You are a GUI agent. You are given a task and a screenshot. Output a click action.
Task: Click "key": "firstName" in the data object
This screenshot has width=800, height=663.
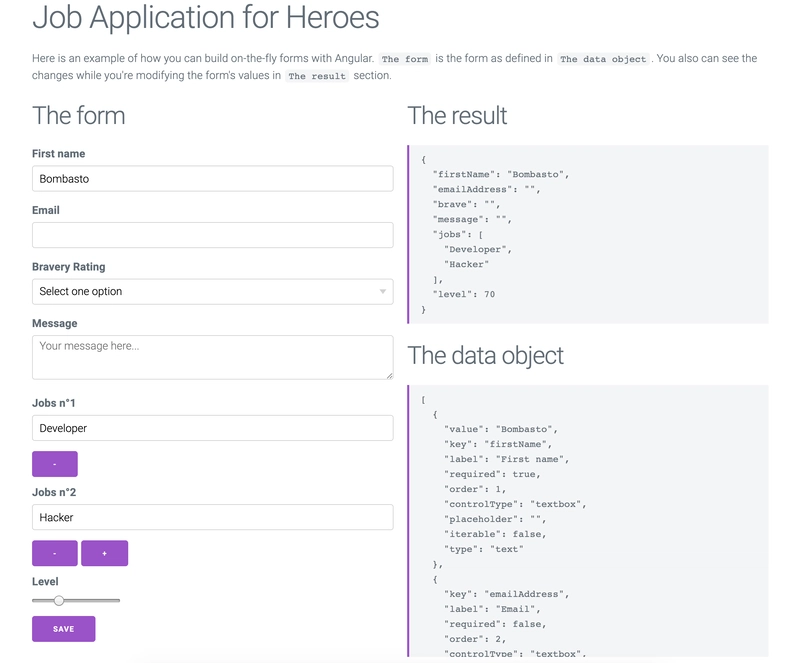click(497, 445)
